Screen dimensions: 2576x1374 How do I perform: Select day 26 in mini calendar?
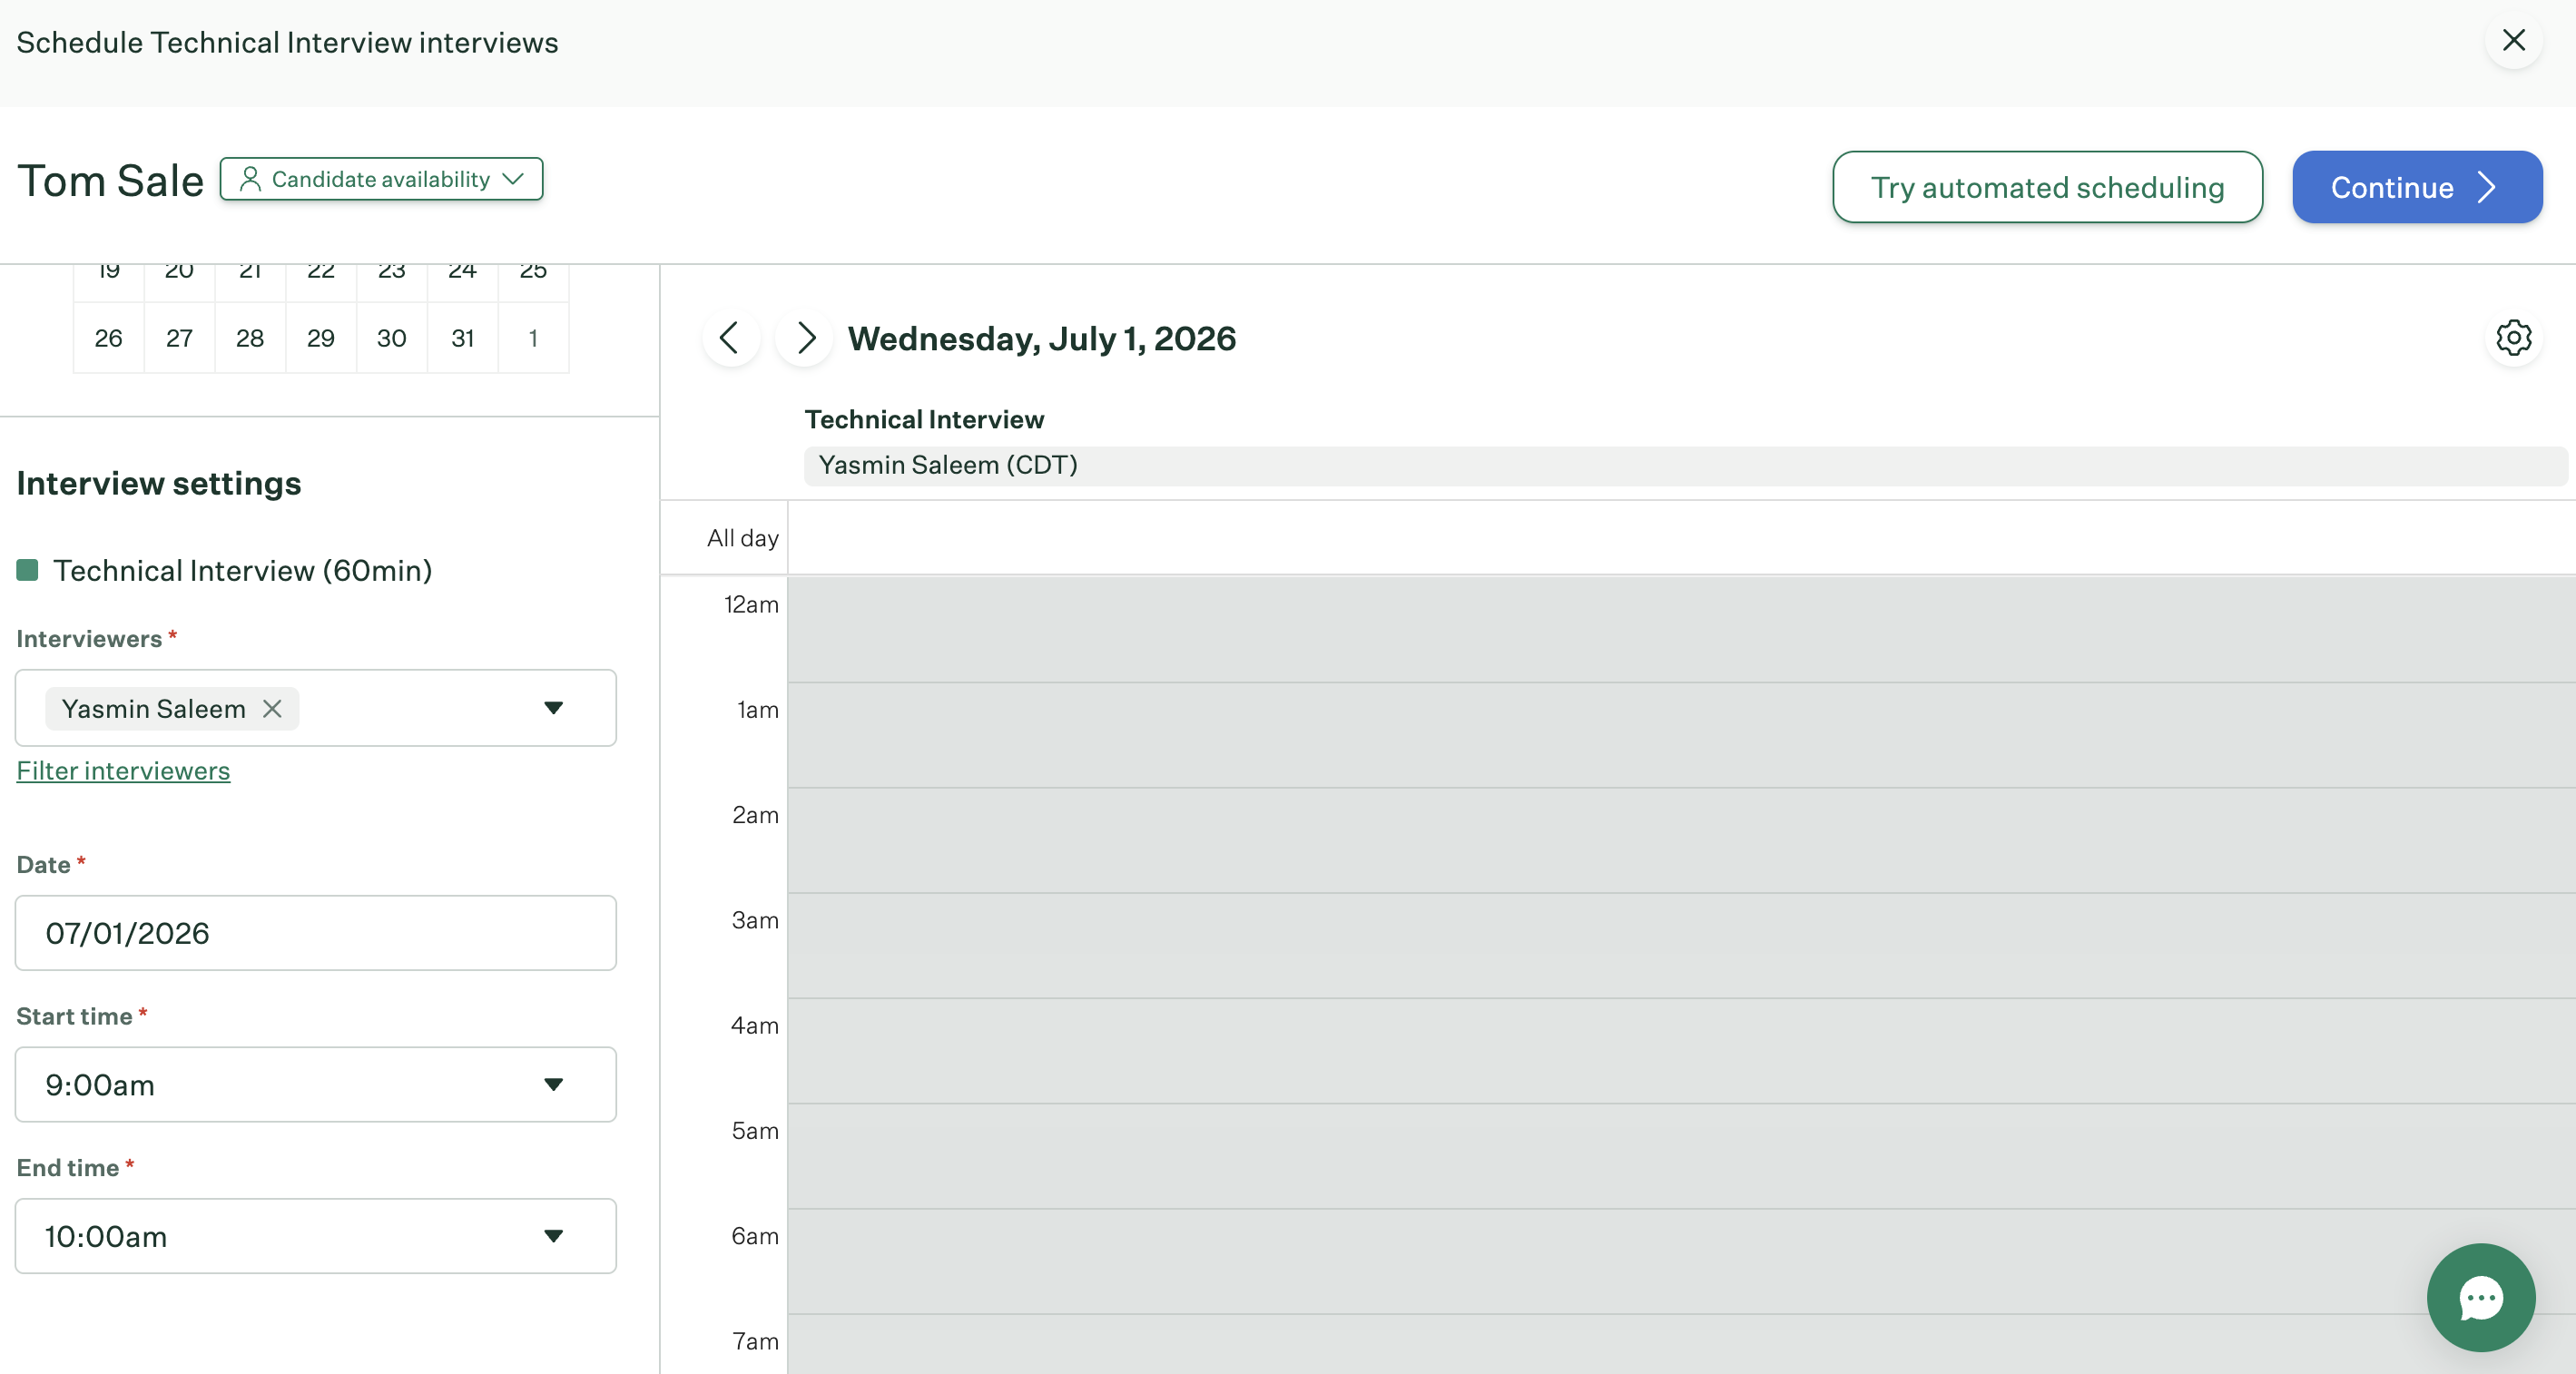(x=109, y=338)
